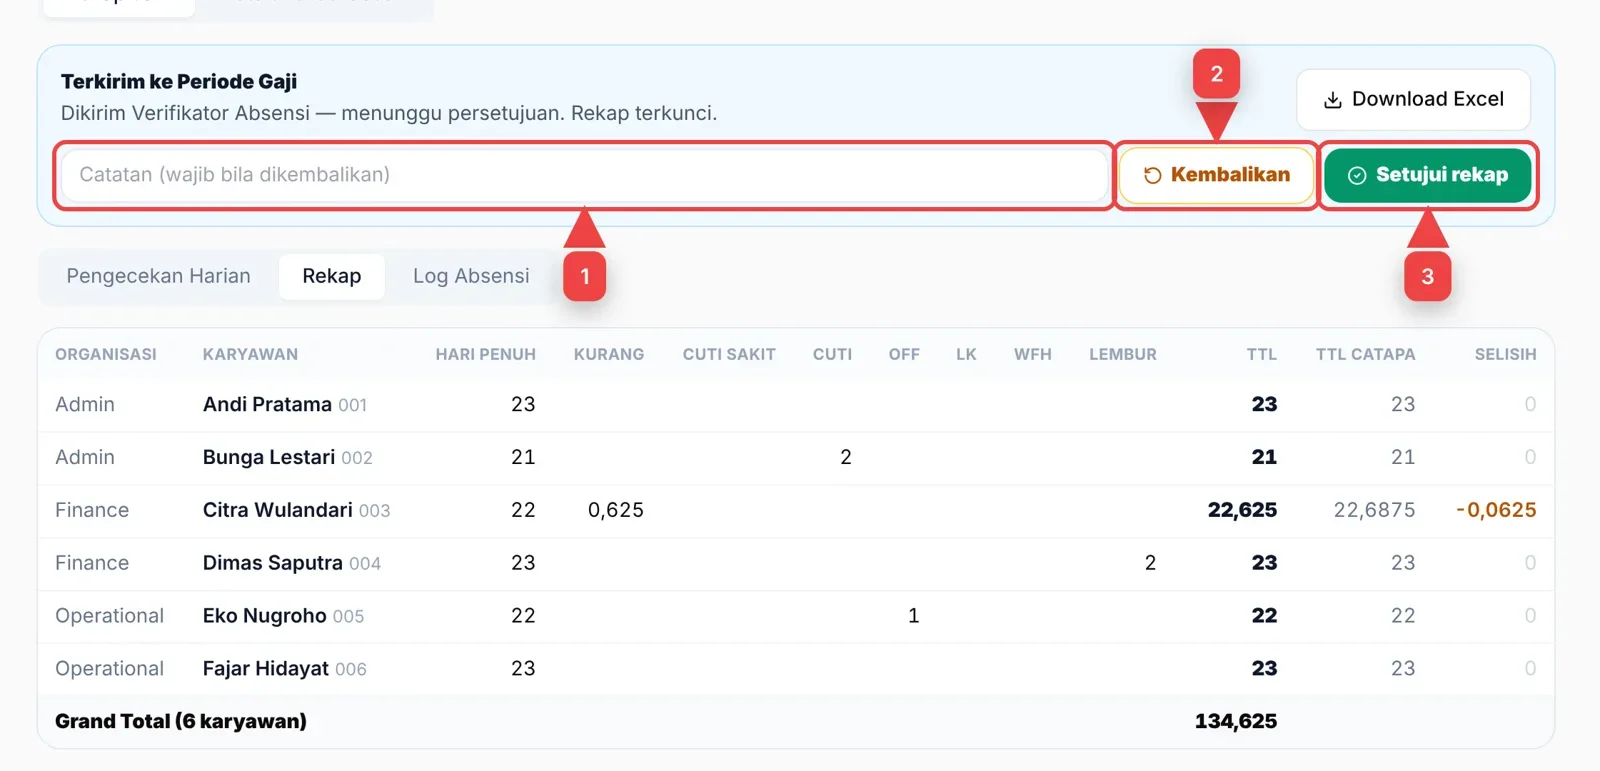Screen dimensions: 1600x771
Task: Click the LK column header
Action: click(966, 354)
